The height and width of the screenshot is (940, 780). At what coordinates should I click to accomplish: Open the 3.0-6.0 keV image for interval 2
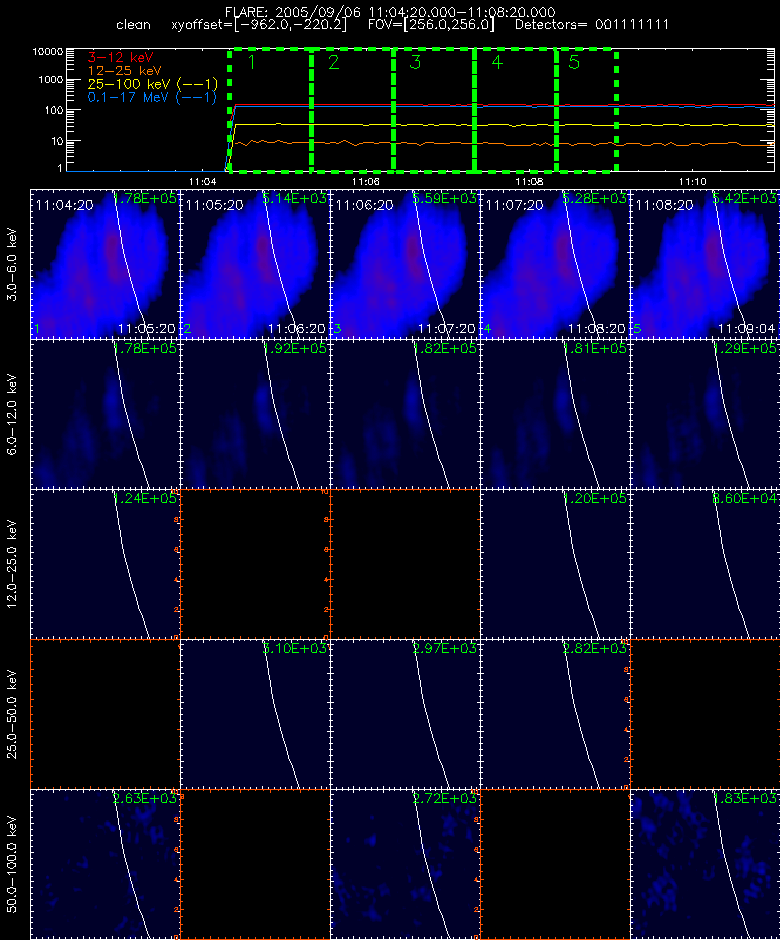tap(255, 264)
